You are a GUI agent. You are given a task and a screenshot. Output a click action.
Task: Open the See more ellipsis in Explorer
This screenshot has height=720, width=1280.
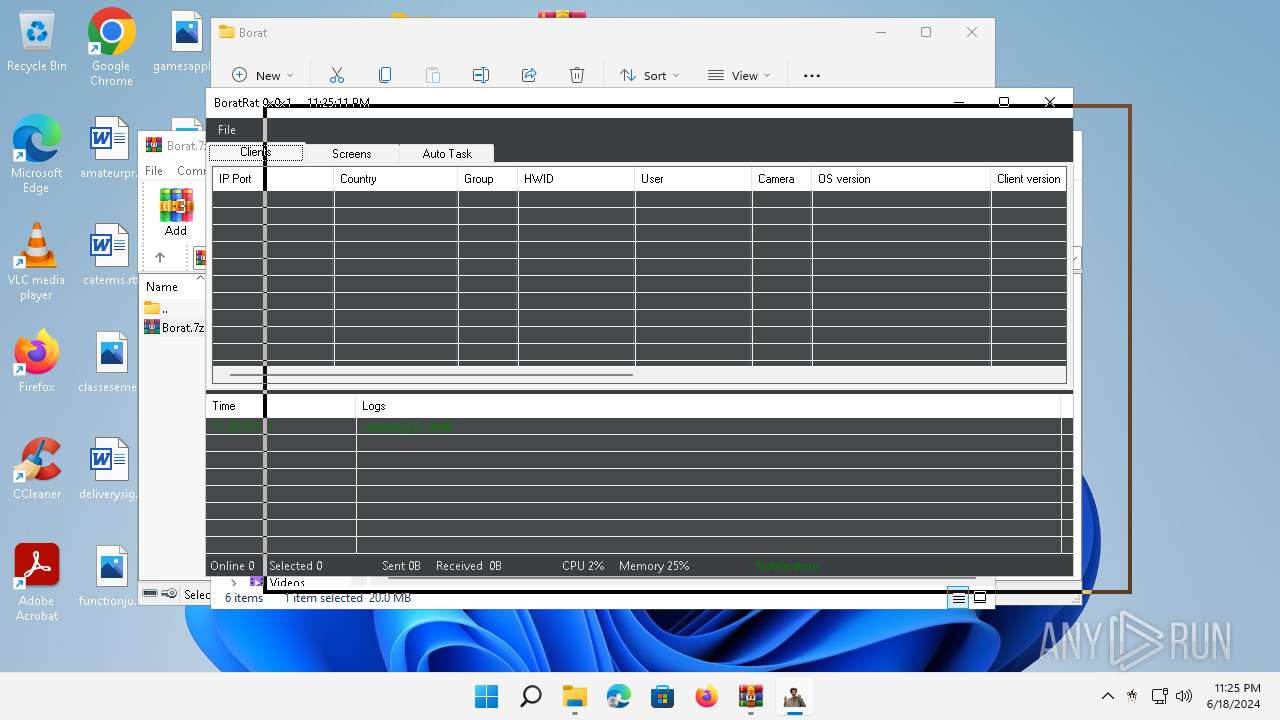812,75
